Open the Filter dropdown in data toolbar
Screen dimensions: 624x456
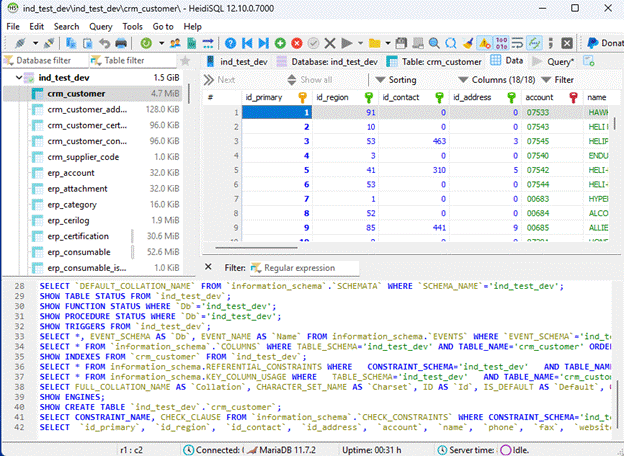tap(558, 80)
